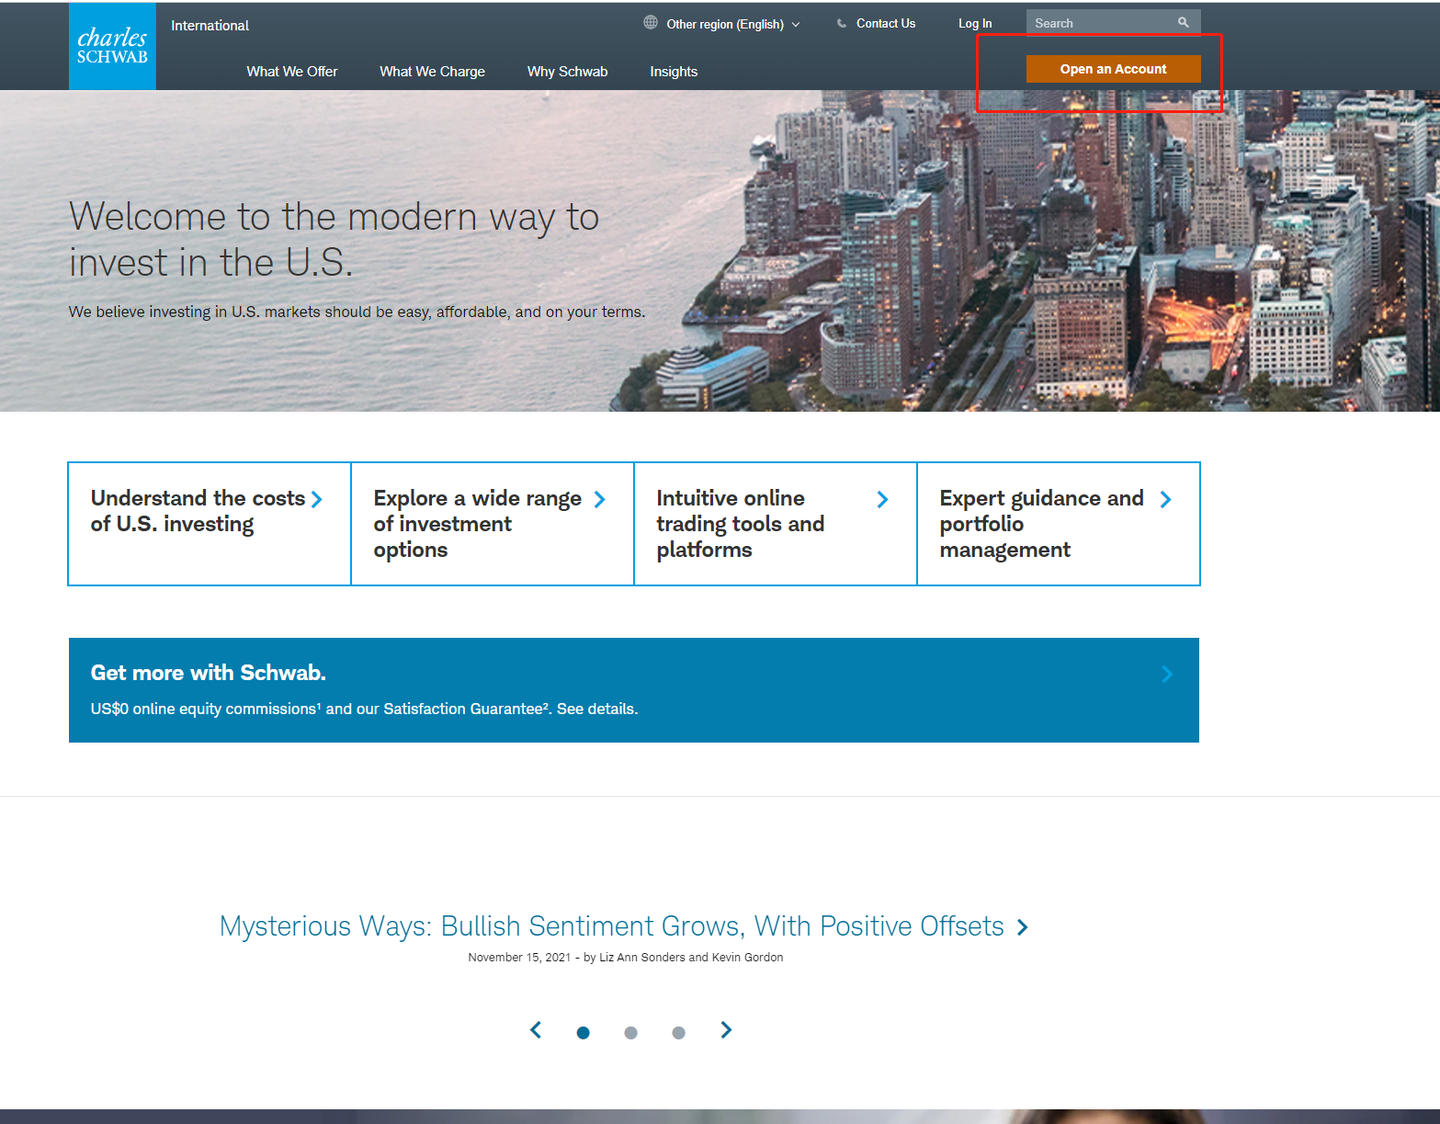Go to next carousel article
Image resolution: width=1440 pixels, height=1124 pixels.
click(726, 1030)
